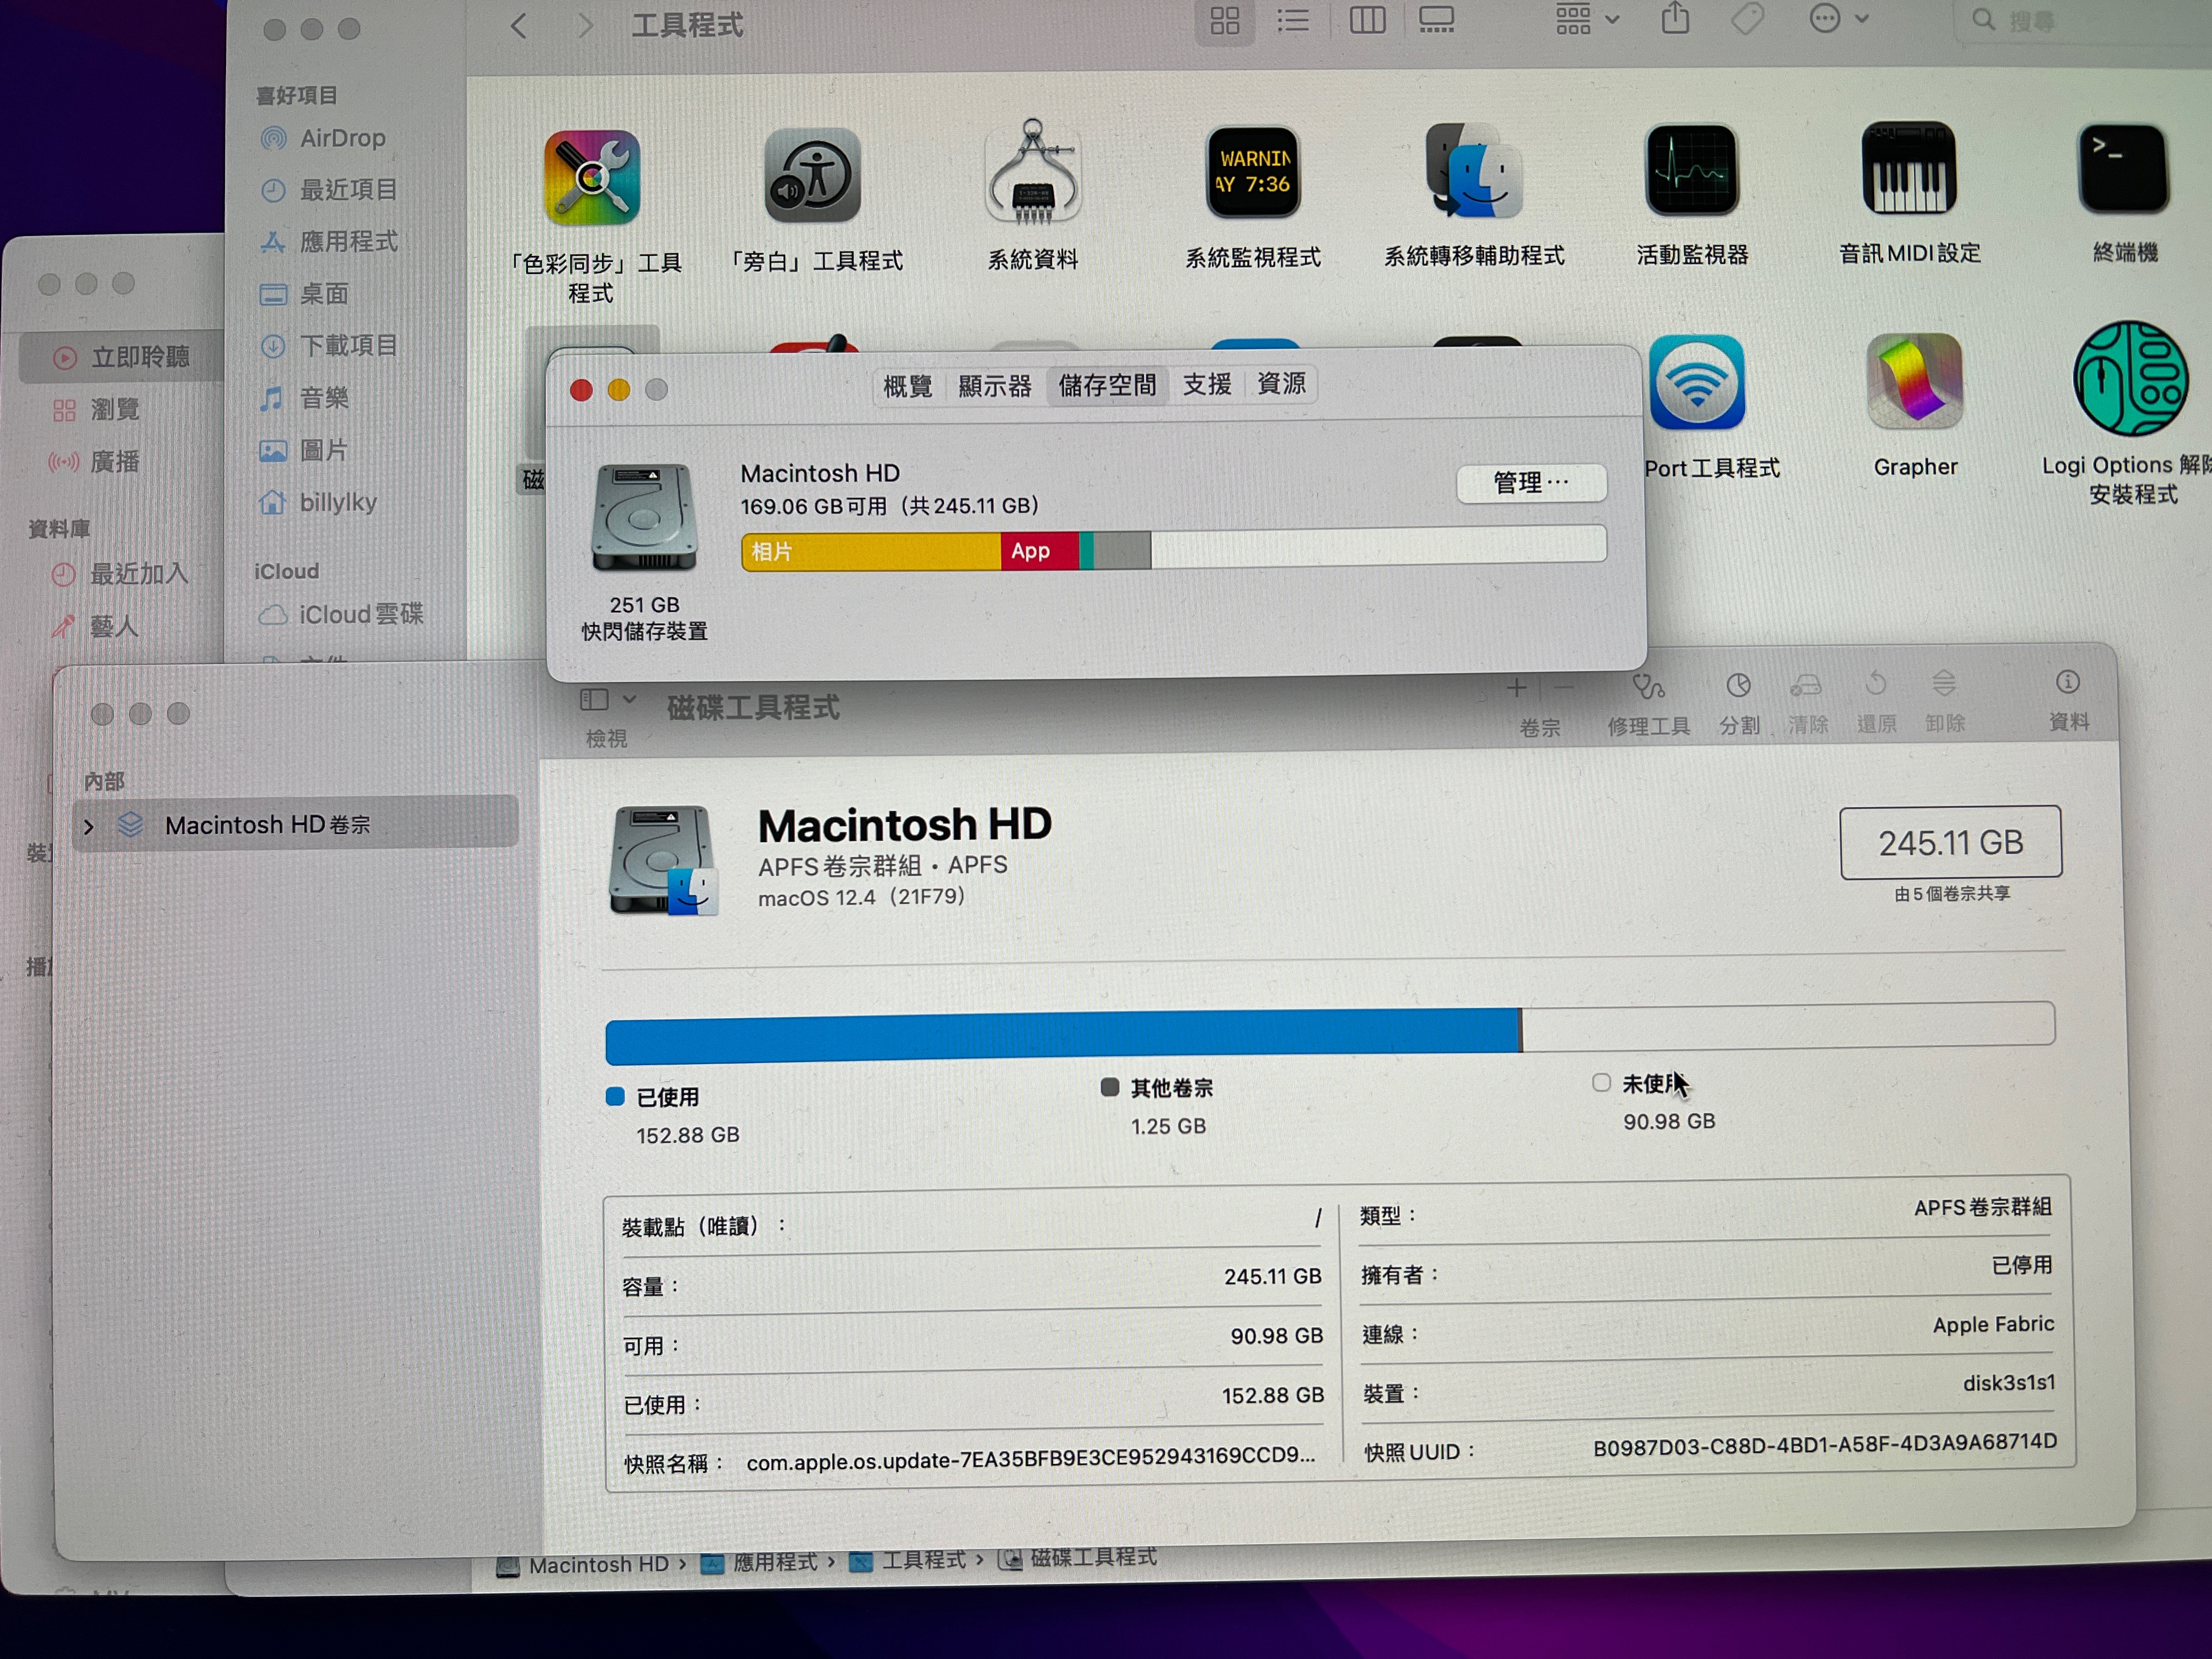This screenshot has height=1659, width=2212.
Task: Open Finder group-by dropdown
Action: (x=1587, y=19)
